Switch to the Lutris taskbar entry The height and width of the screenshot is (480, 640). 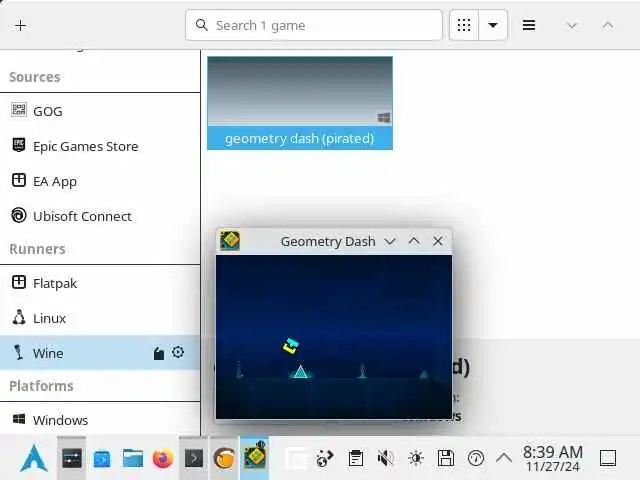click(x=224, y=458)
